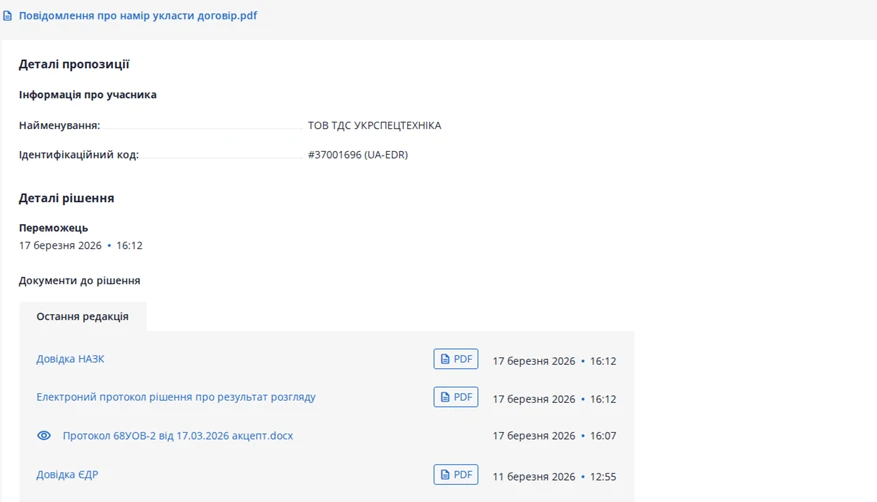Click the PDF button for Довідка ЄДР
This screenshot has height=502, width=877.
[456, 475]
